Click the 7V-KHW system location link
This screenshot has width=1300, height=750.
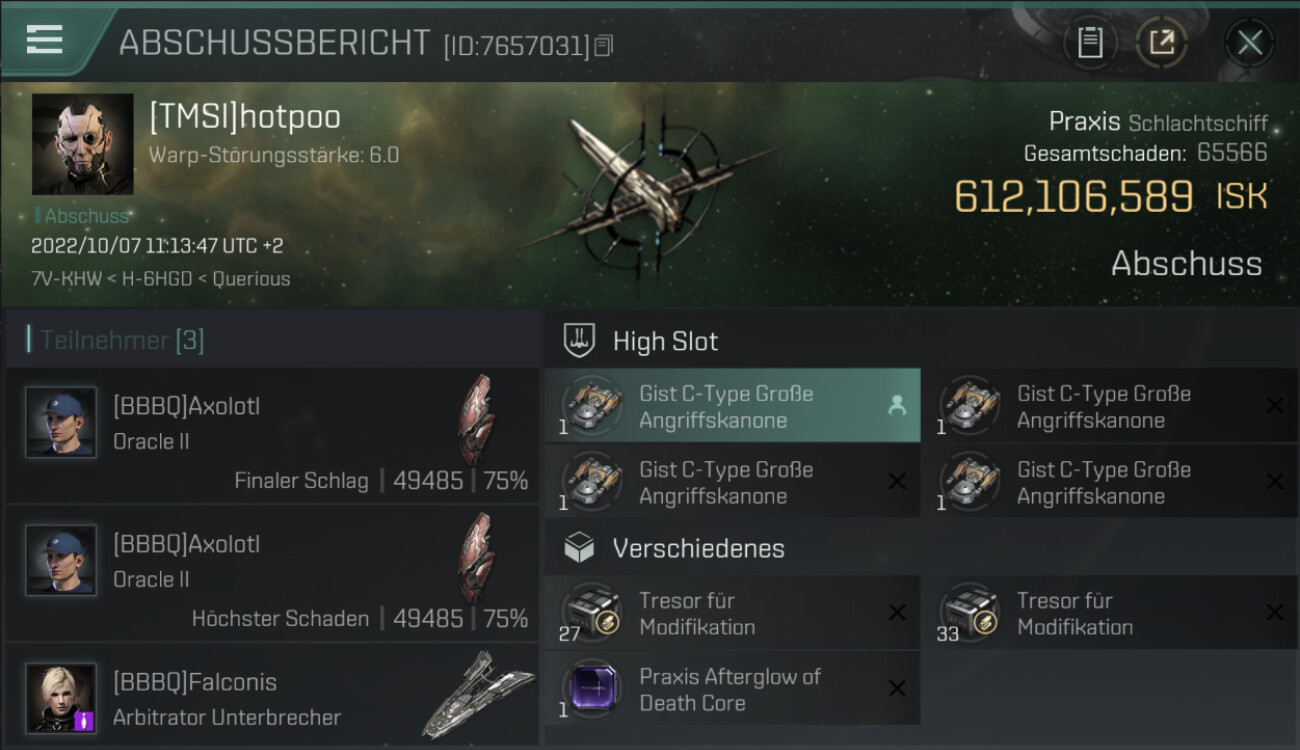[66, 279]
